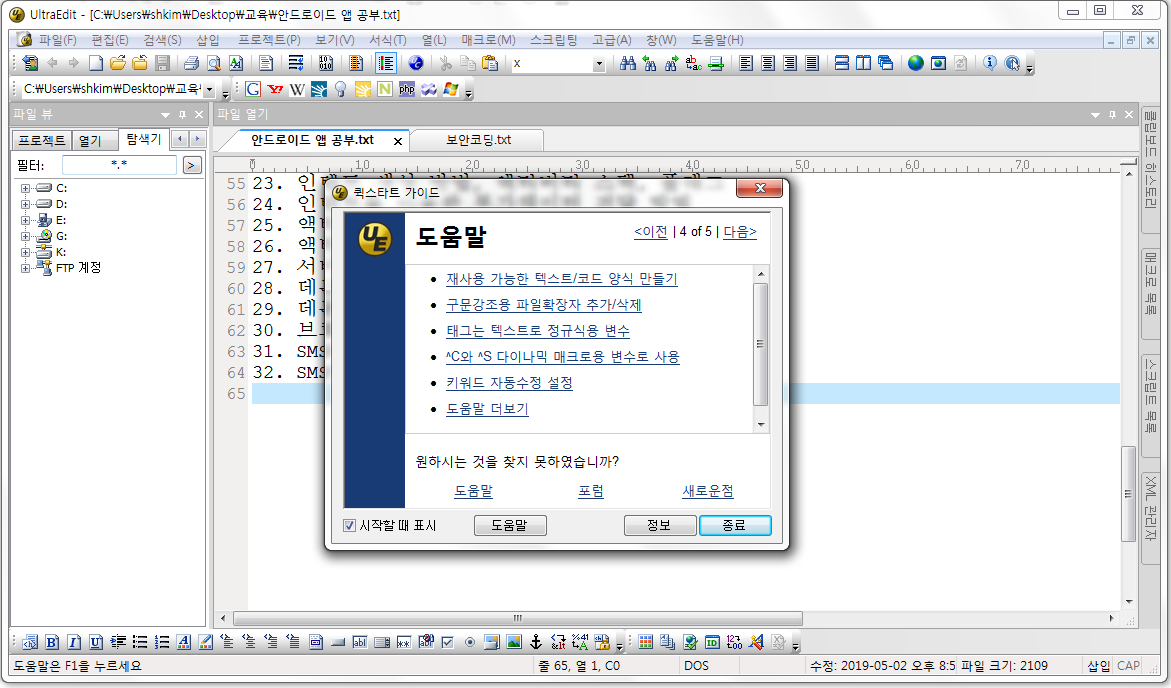
Task: Click the dialog list vertical scrollbar thumb
Action: (x=761, y=344)
